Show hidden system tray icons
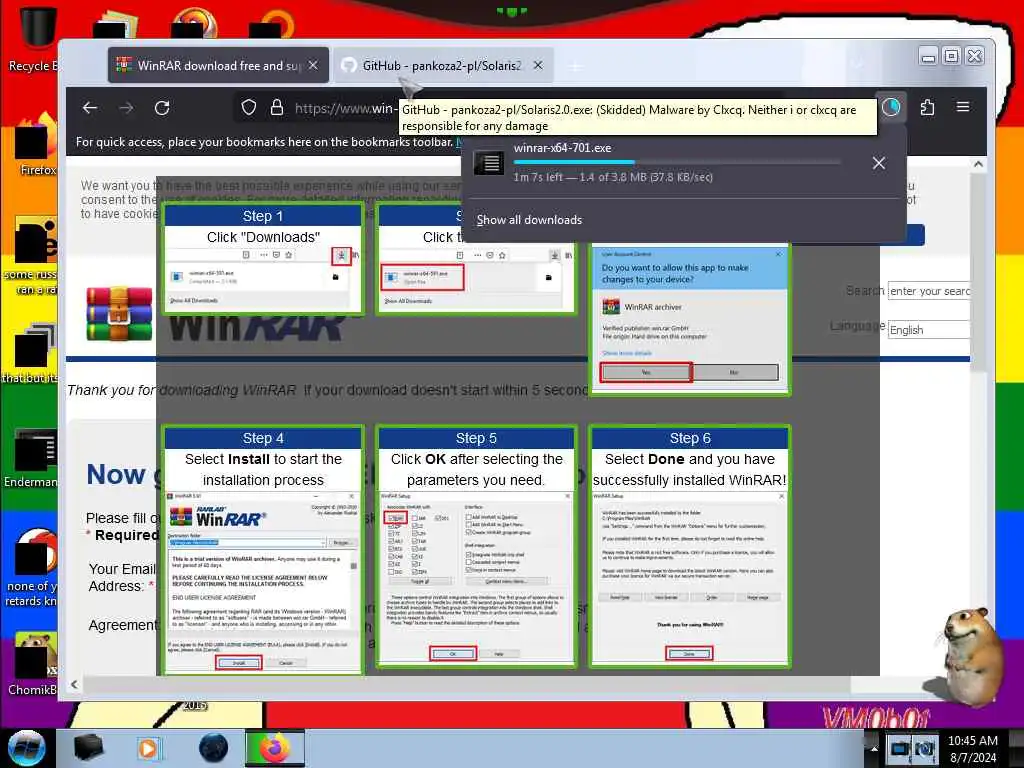 [x=874, y=748]
